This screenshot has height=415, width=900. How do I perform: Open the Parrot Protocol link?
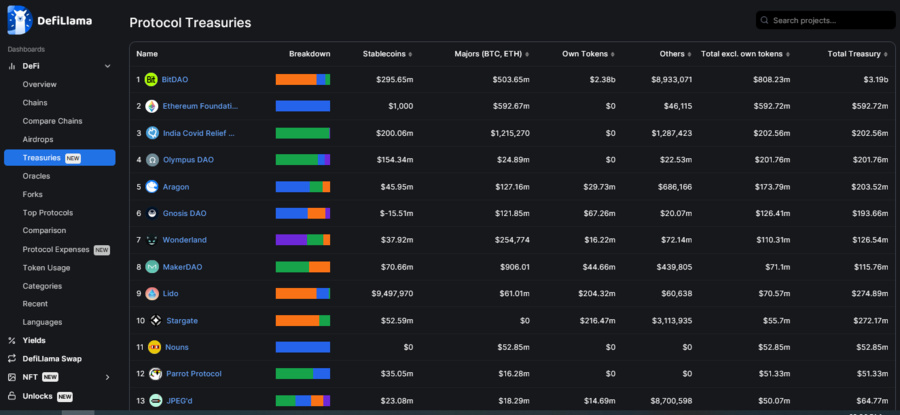pos(193,374)
